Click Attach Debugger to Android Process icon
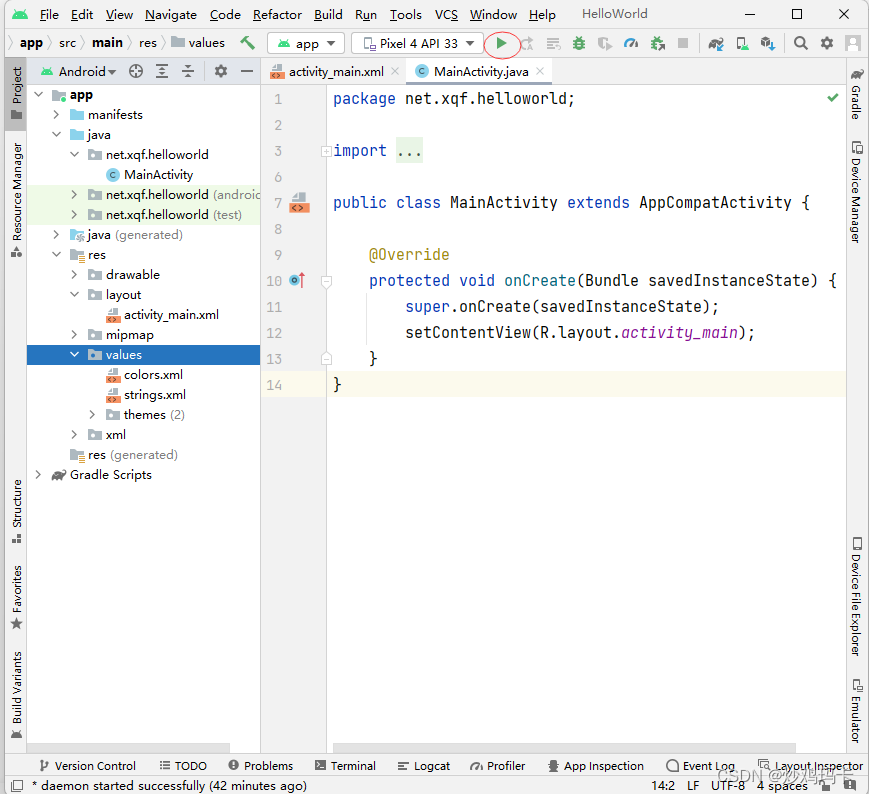The height and width of the screenshot is (794, 869). pyautogui.click(x=657, y=43)
